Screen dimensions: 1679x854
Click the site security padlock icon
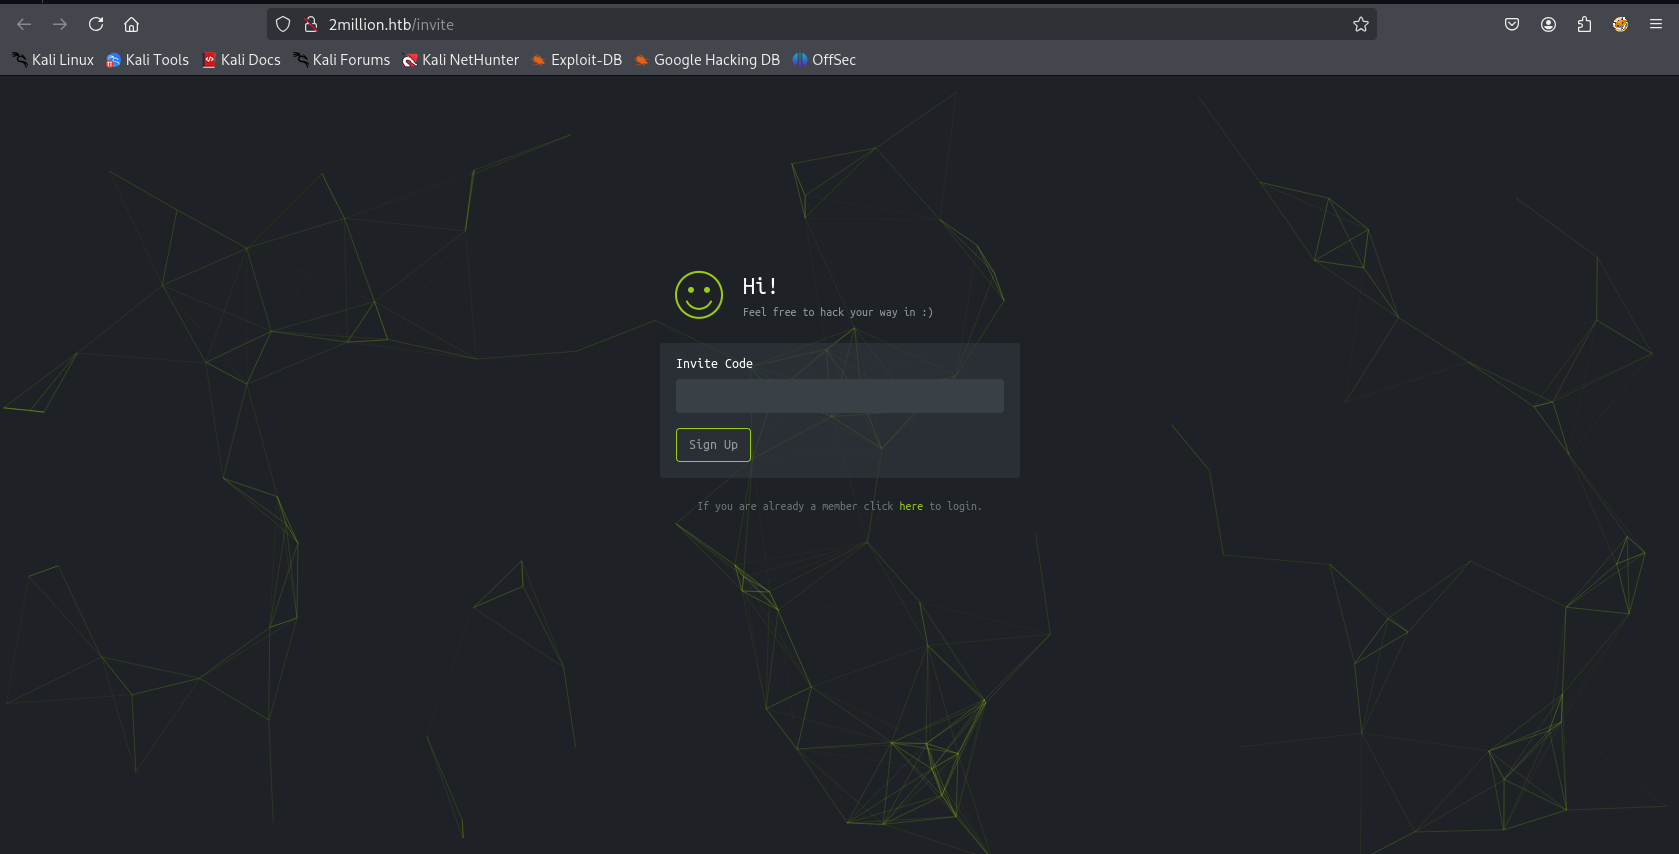pyautogui.click(x=311, y=24)
